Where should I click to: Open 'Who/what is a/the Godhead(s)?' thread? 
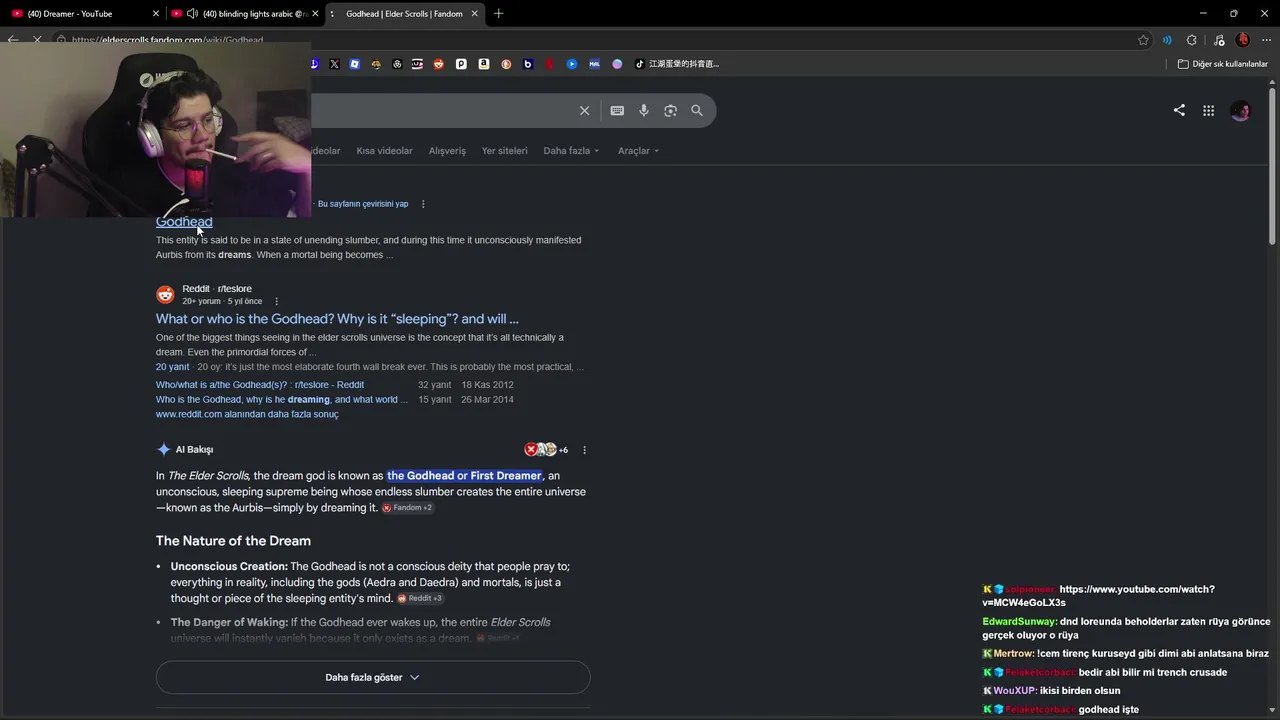pyautogui.click(x=260, y=385)
